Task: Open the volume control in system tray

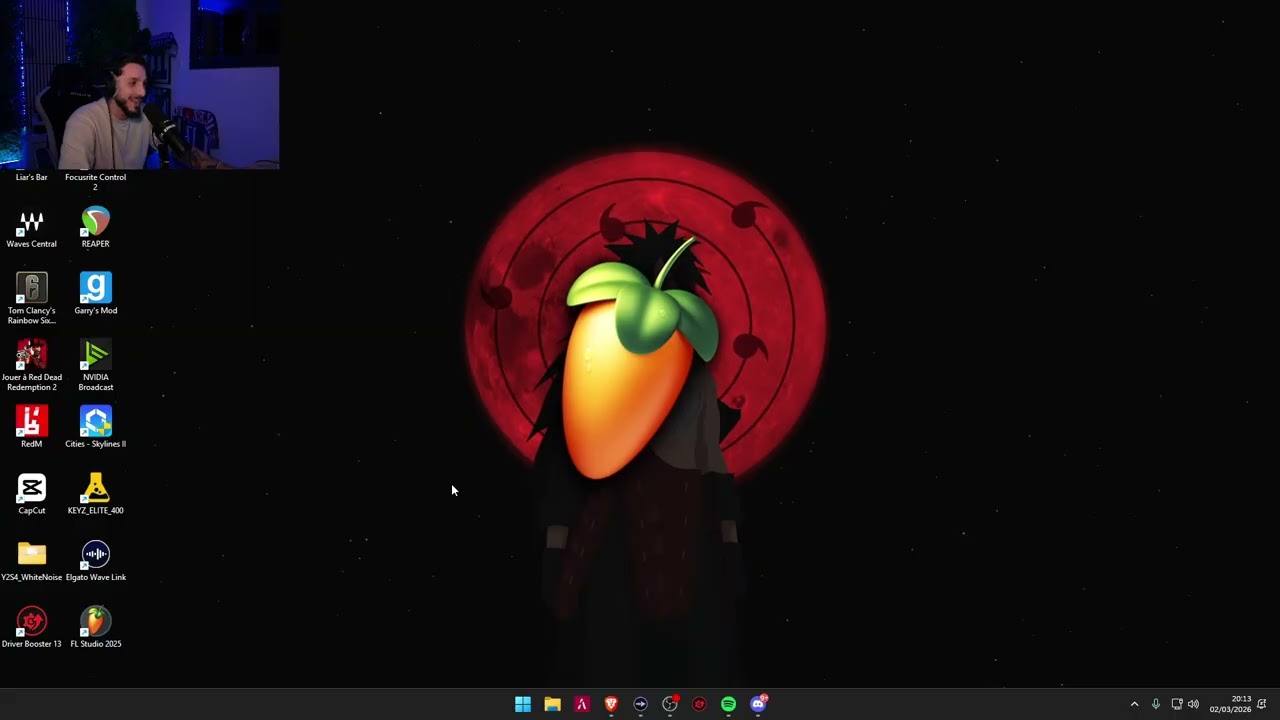Action: (x=1193, y=704)
